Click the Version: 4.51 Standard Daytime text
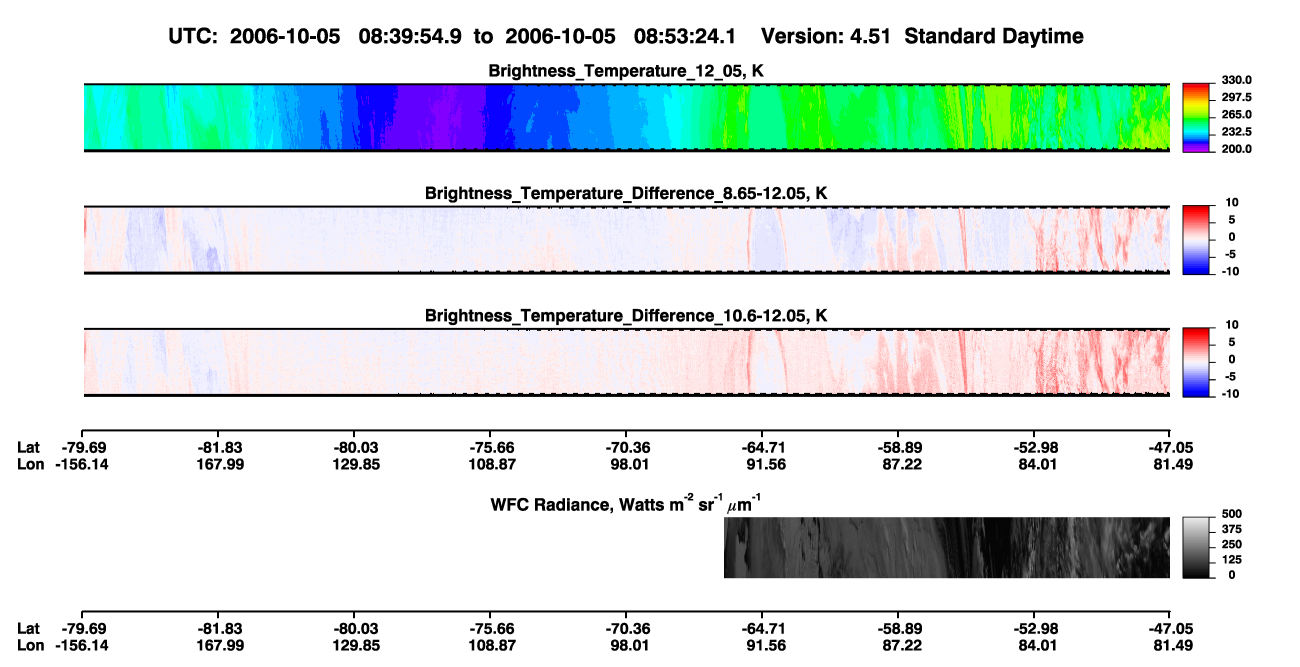Image resolution: width=1300 pixels, height=667 pixels. (922, 37)
